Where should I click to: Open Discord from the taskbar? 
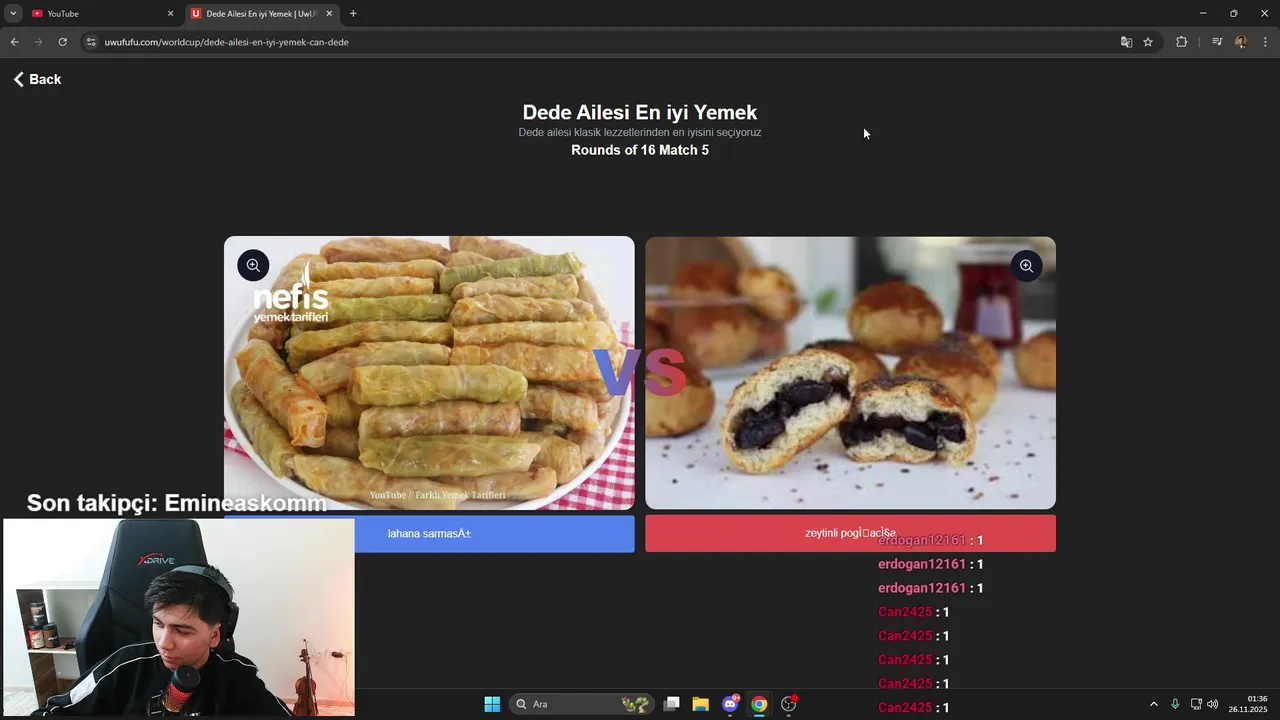coord(730,704)
